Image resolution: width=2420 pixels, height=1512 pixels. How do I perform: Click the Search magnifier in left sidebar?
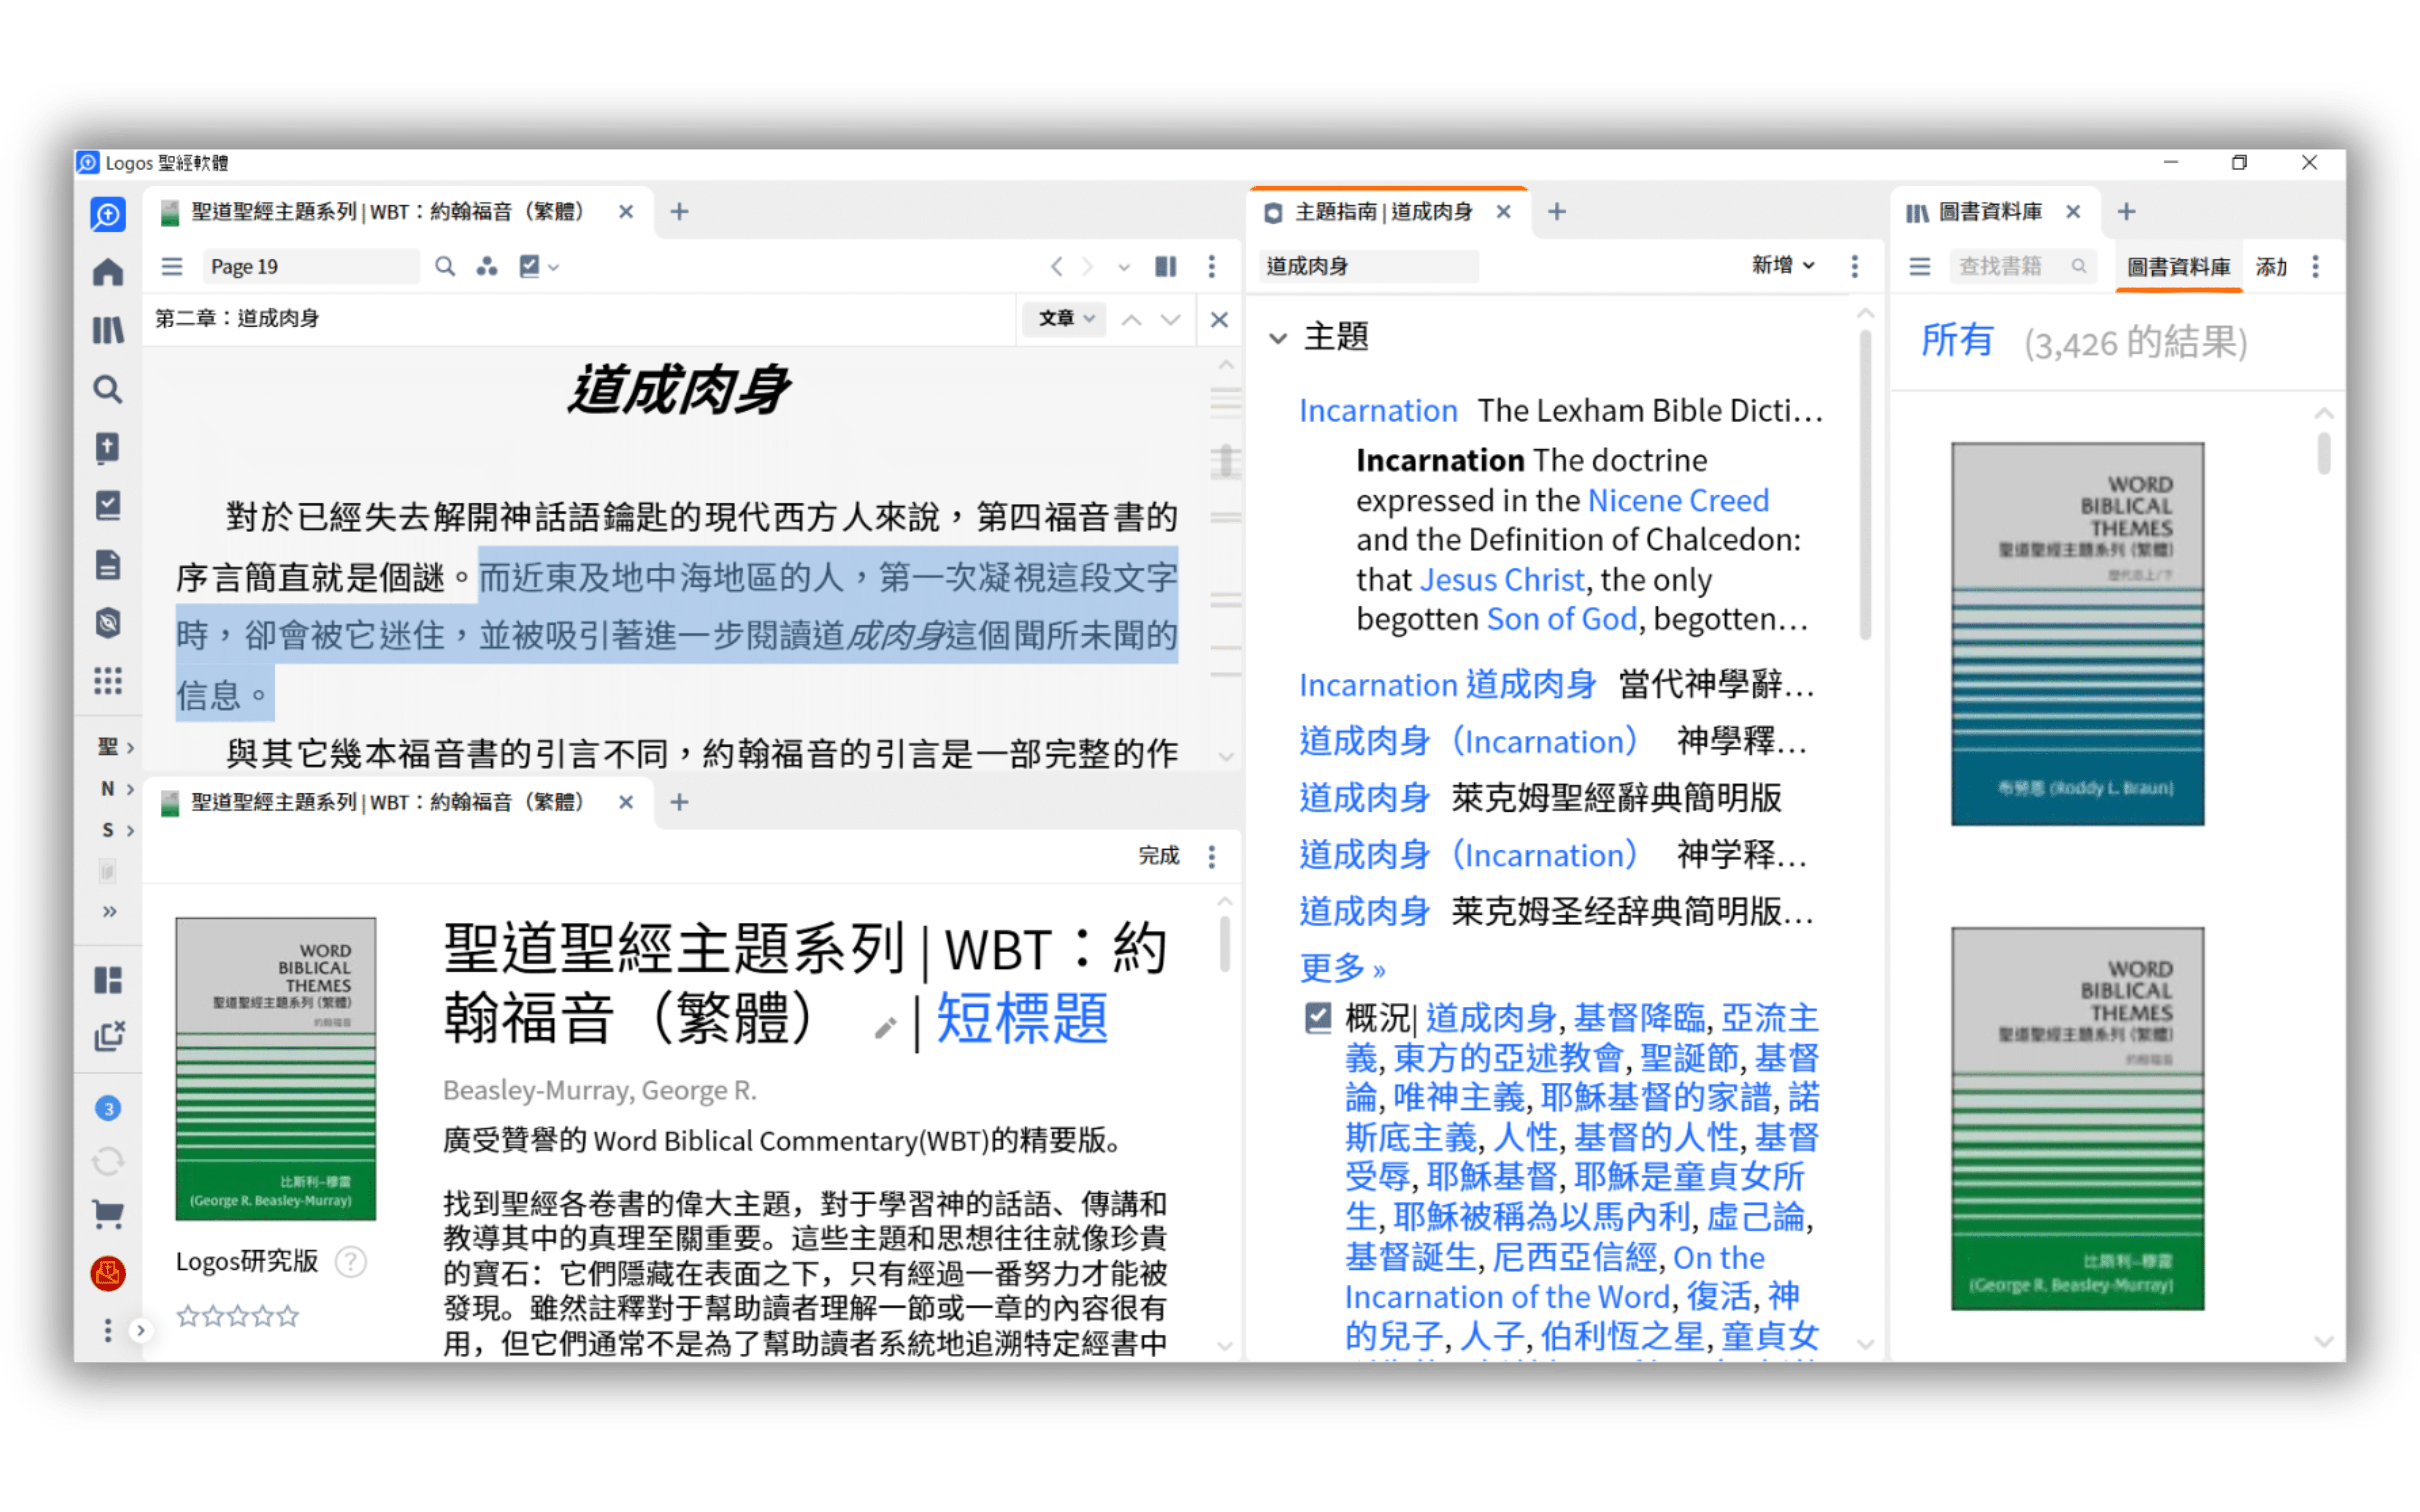[x=108, y=389]
